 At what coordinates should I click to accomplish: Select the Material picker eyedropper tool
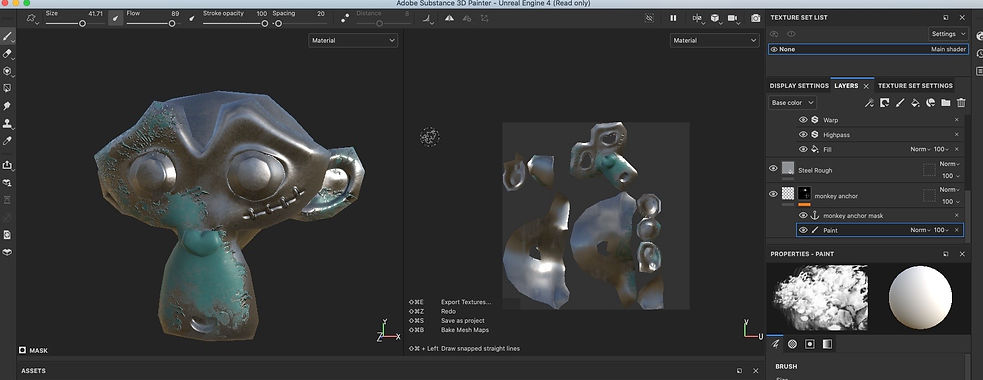[x=8, y=141]
